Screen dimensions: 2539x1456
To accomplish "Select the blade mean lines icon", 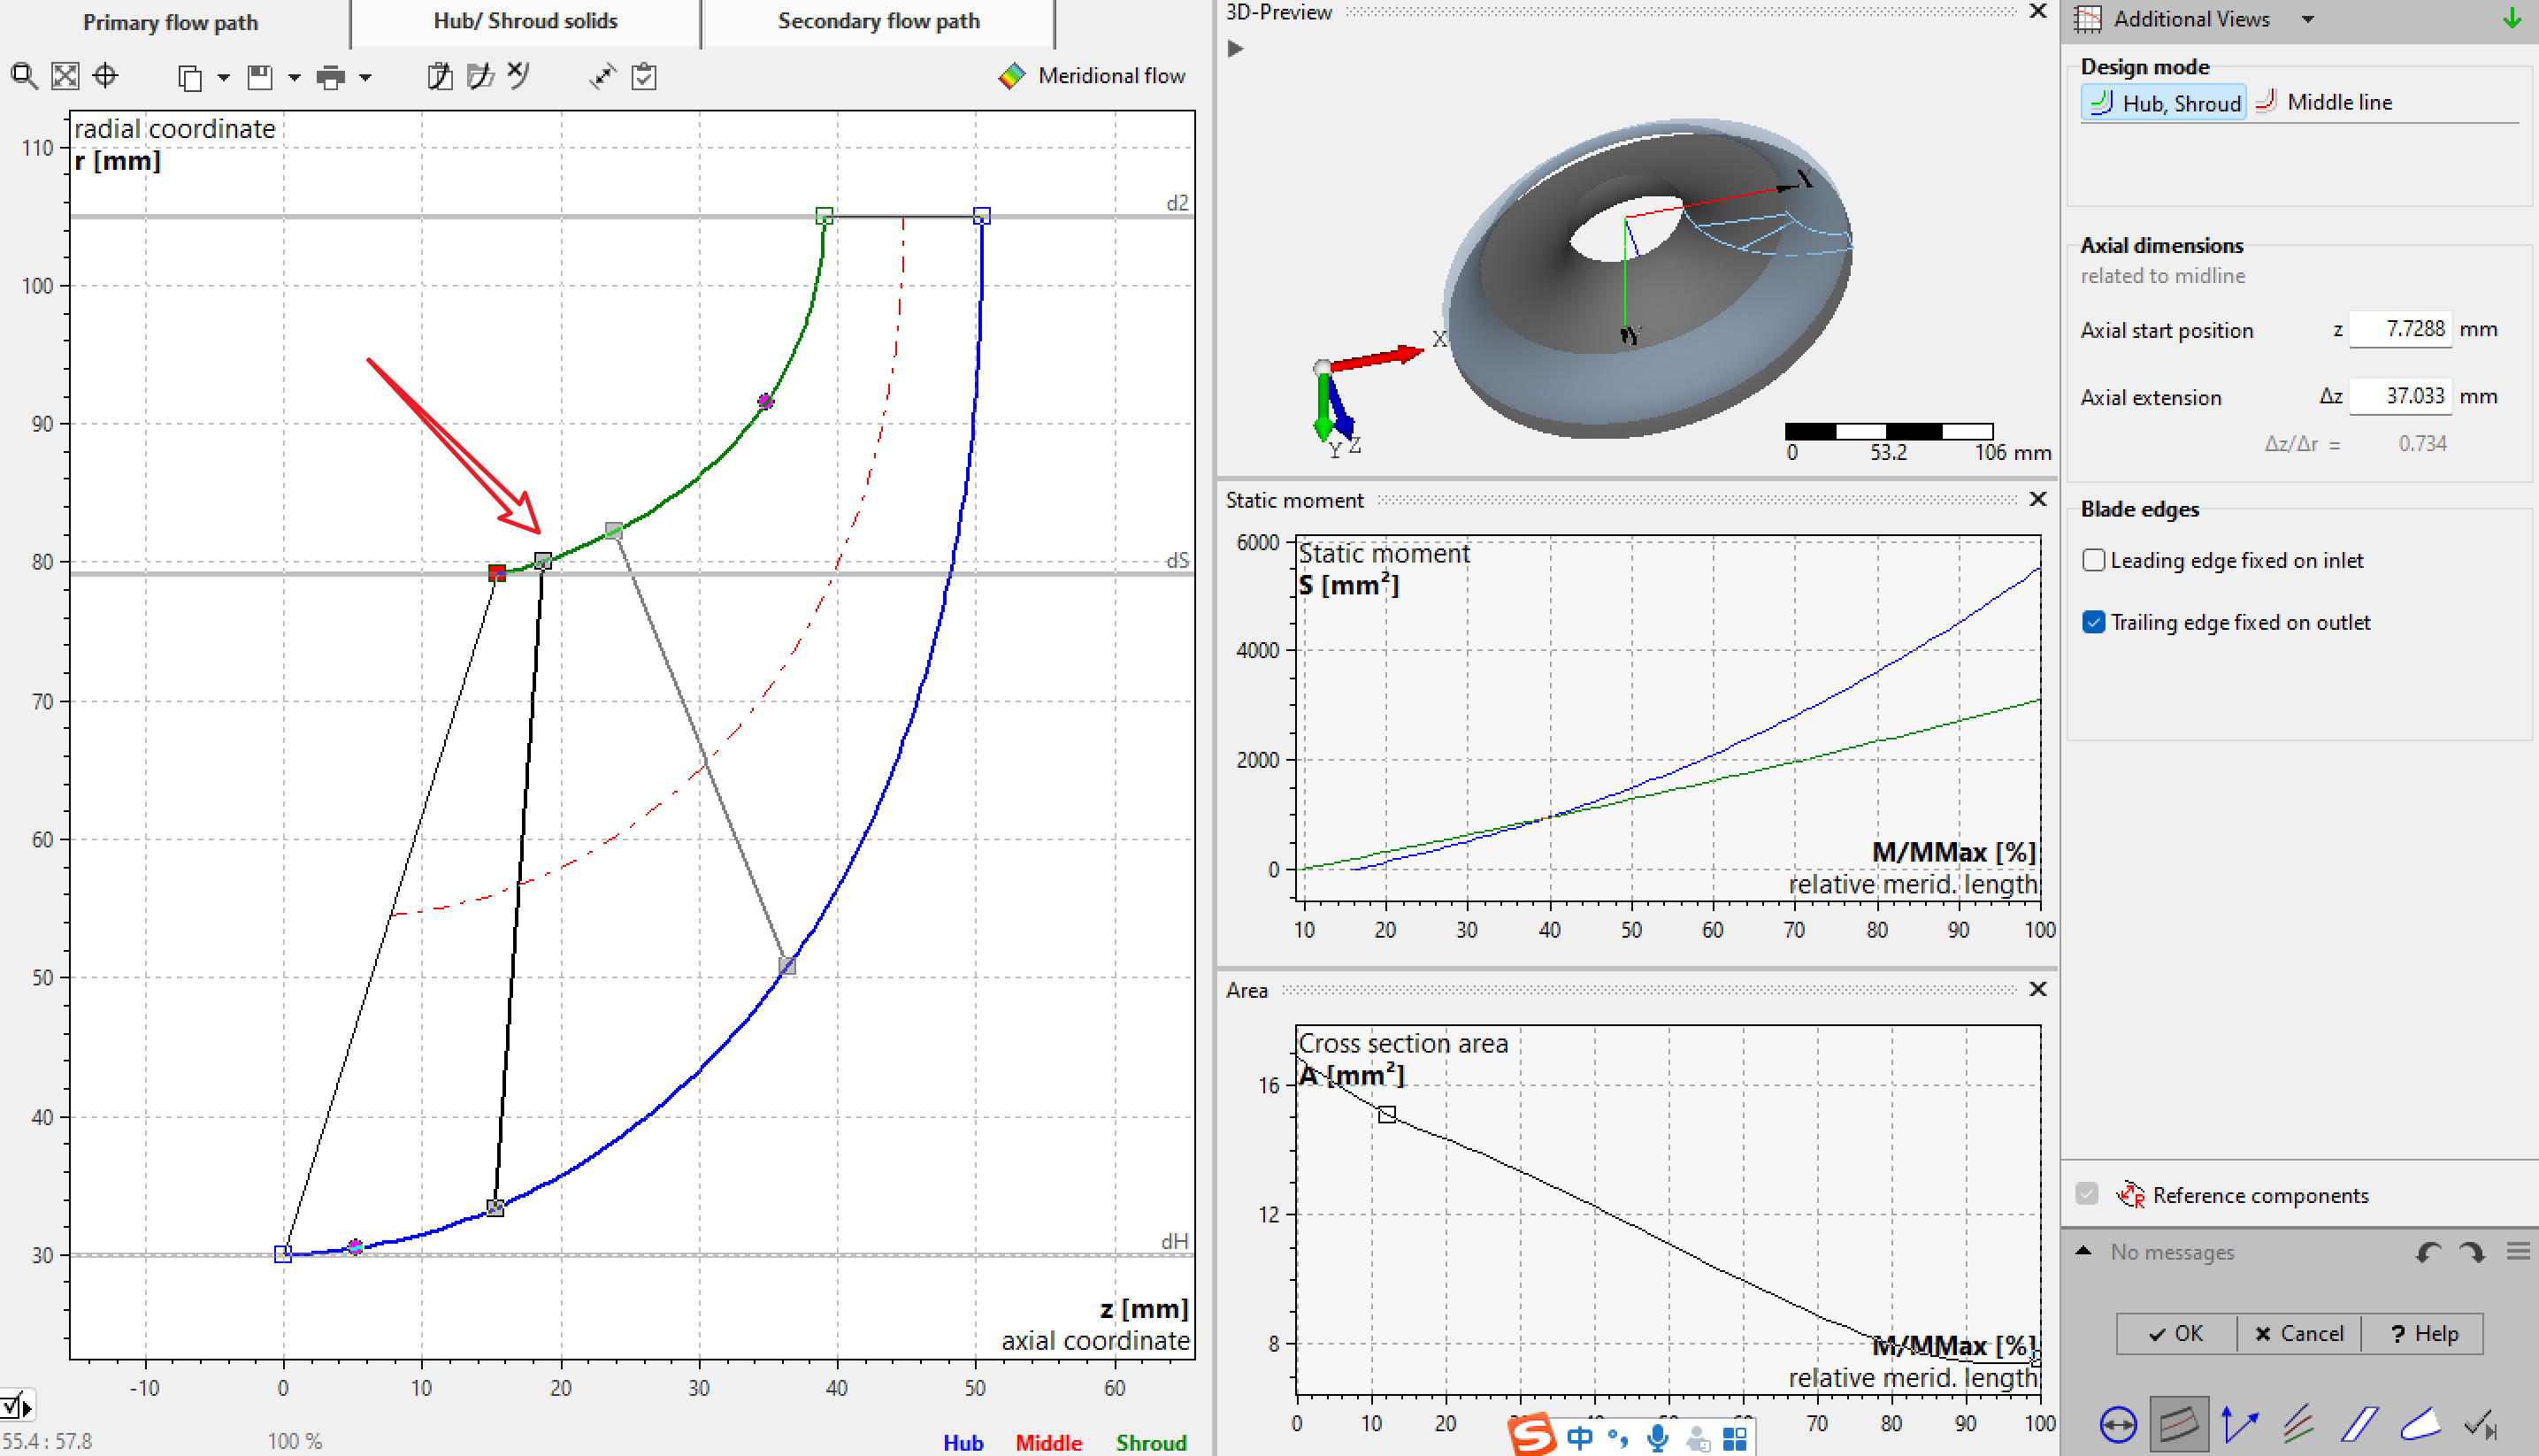I will pos(2298,1424).
